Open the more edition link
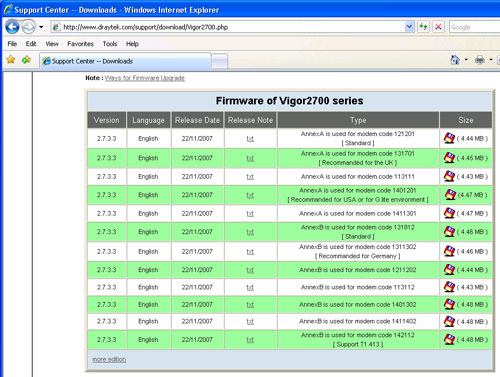500x377 pixels. pyautogui.click(x=109, y=359)
